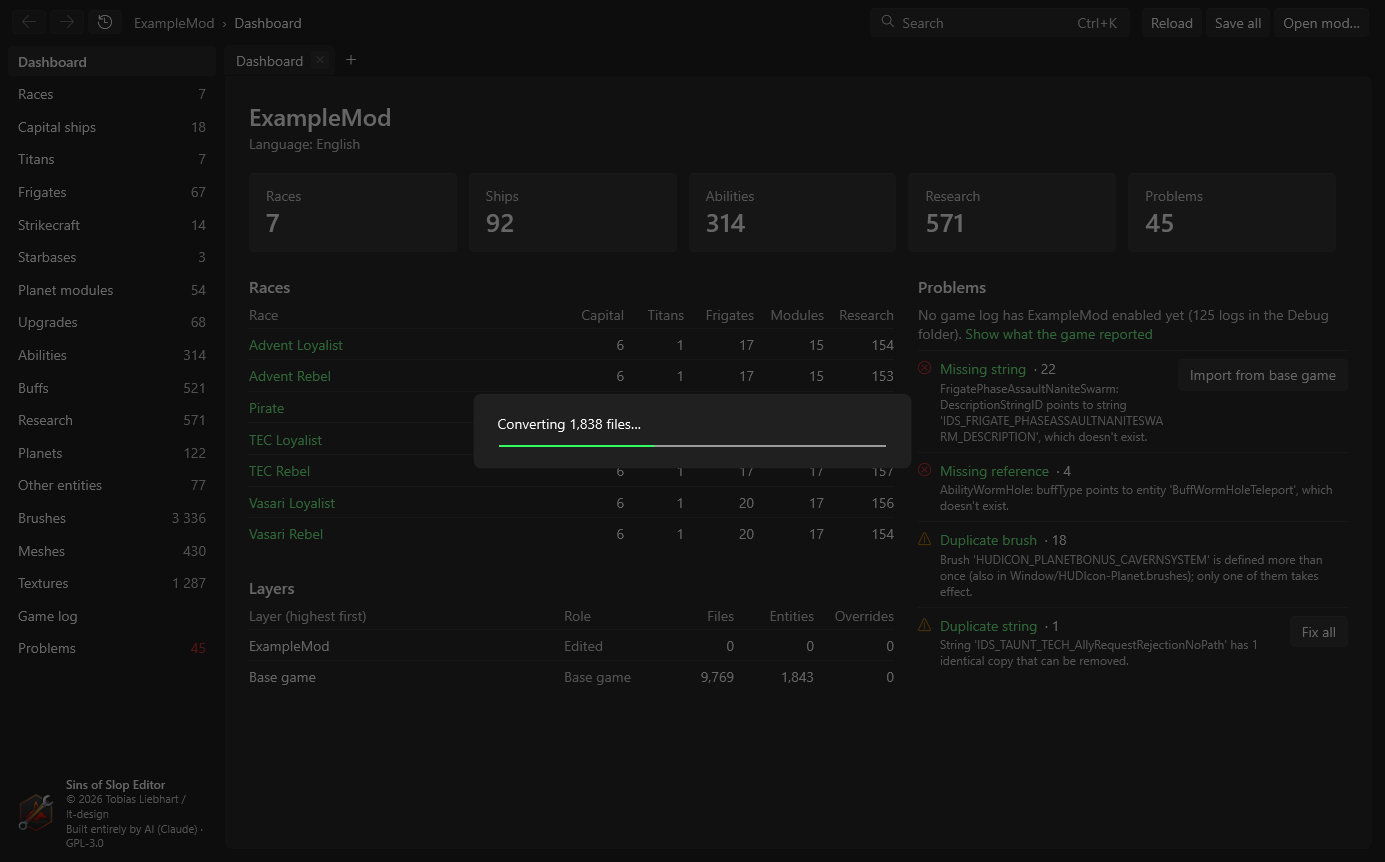Open the Brushes sidebar section
The image size is (1385, 862).
point(112,518)
